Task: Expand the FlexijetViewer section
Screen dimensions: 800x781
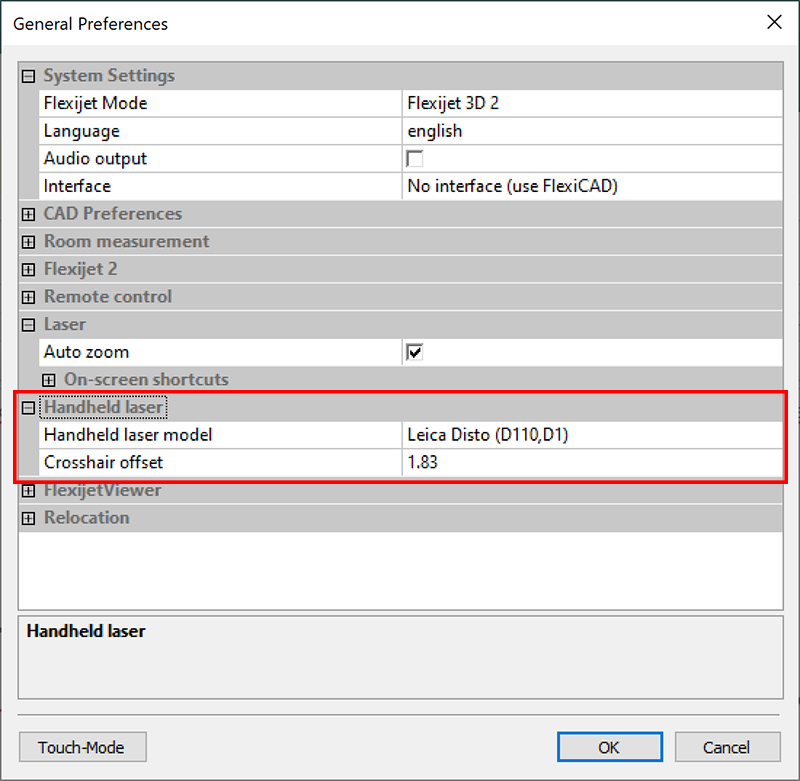Action: coord(28,490)
